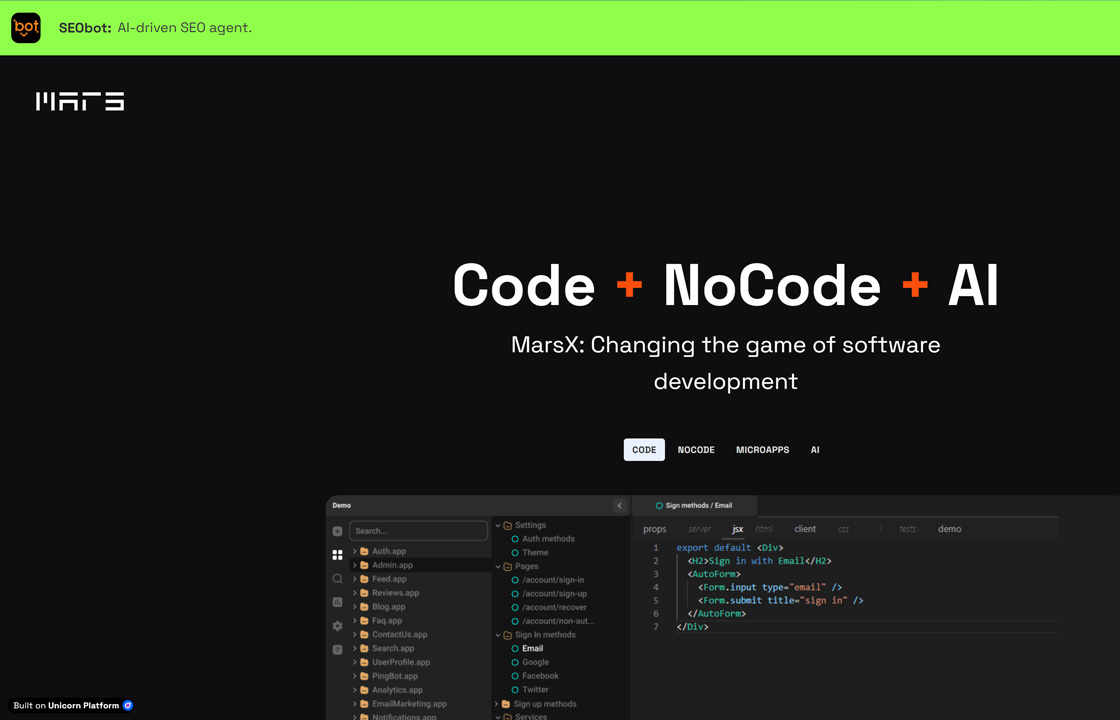The width and height of the screenshot is (1120, 720).
Task: Click the circle icon beside Twitter
Action: (515, 690)
